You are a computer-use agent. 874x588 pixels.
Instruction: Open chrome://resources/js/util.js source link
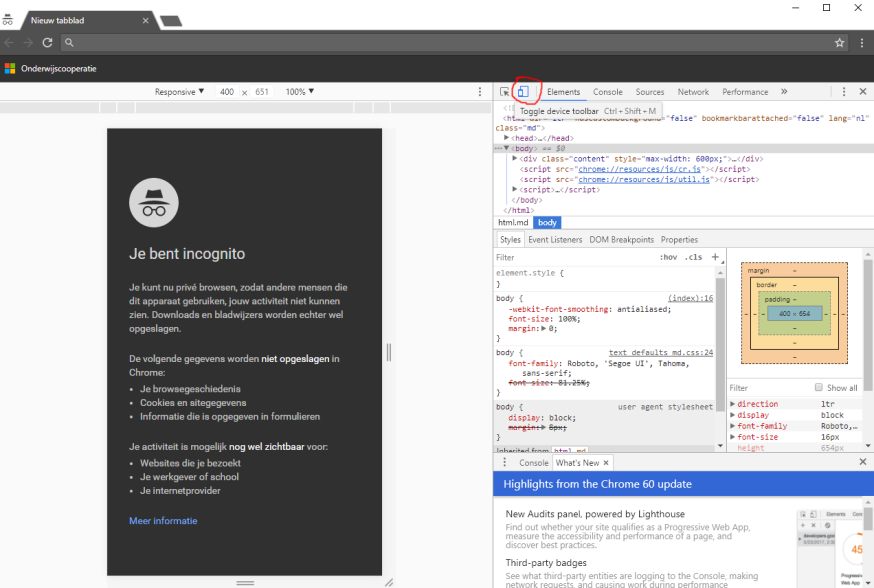(x=644, y=179)
